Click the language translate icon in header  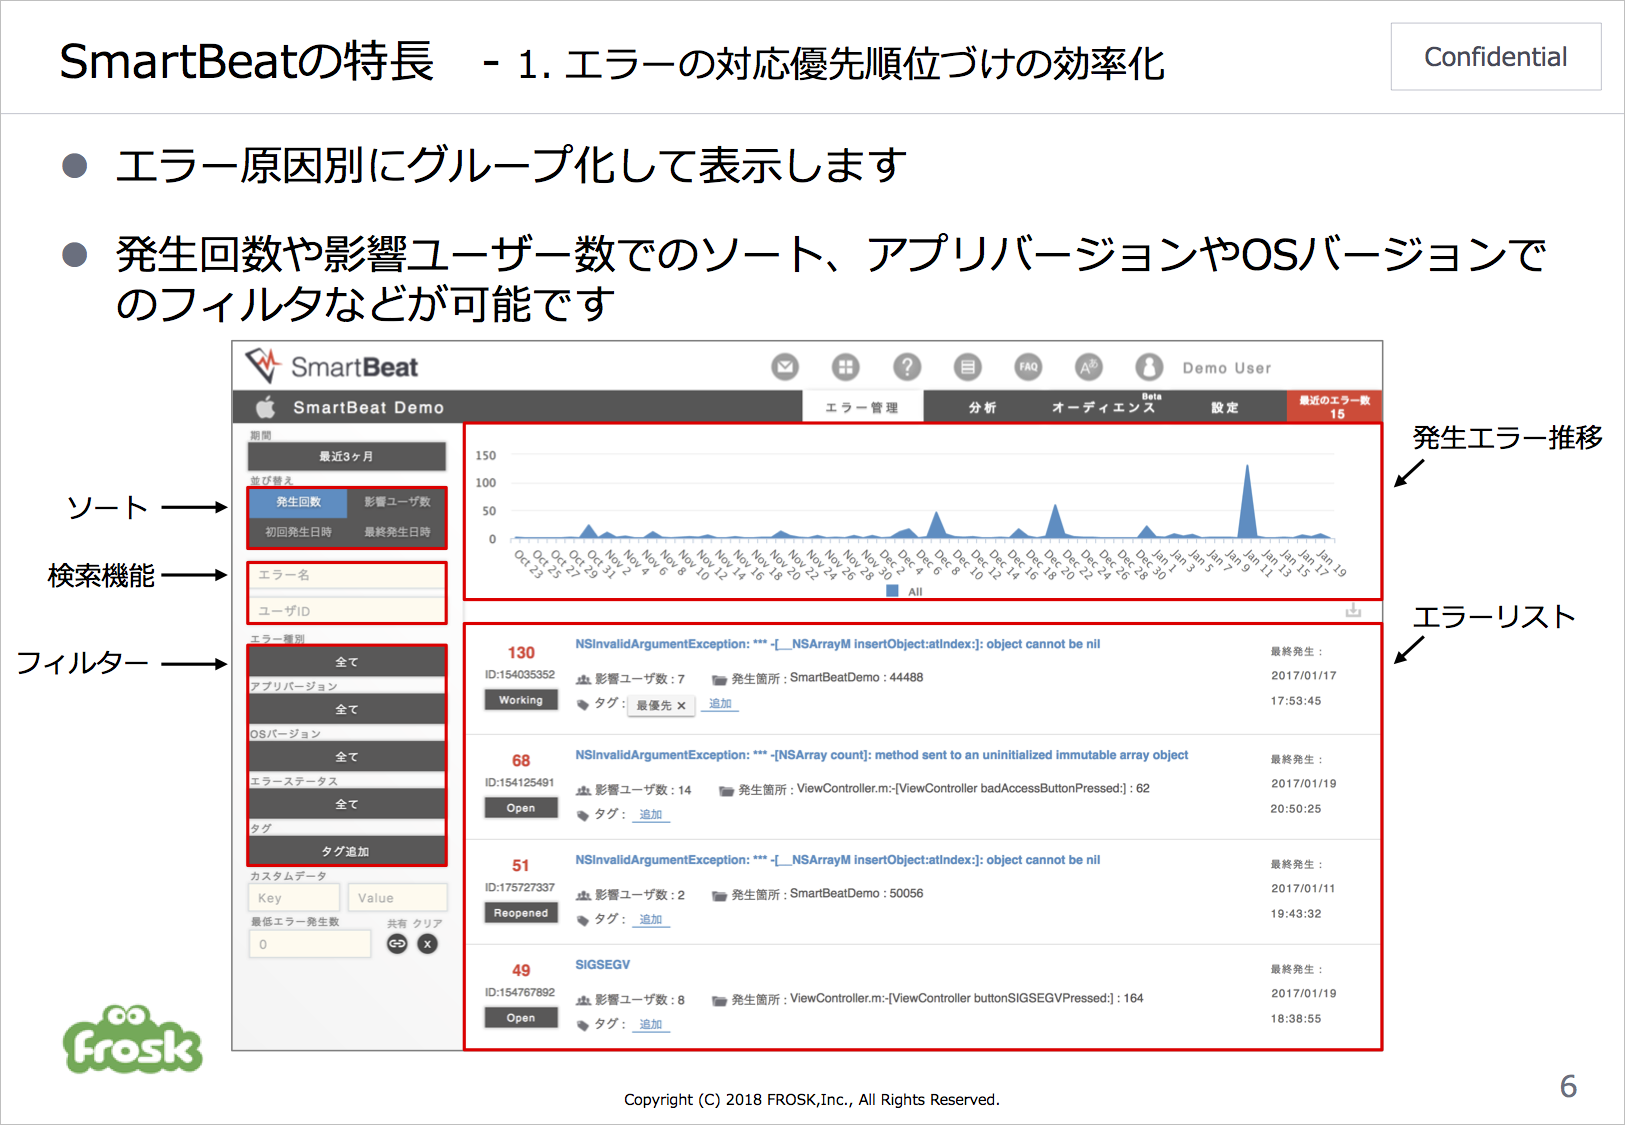[x=1089, y=367]
